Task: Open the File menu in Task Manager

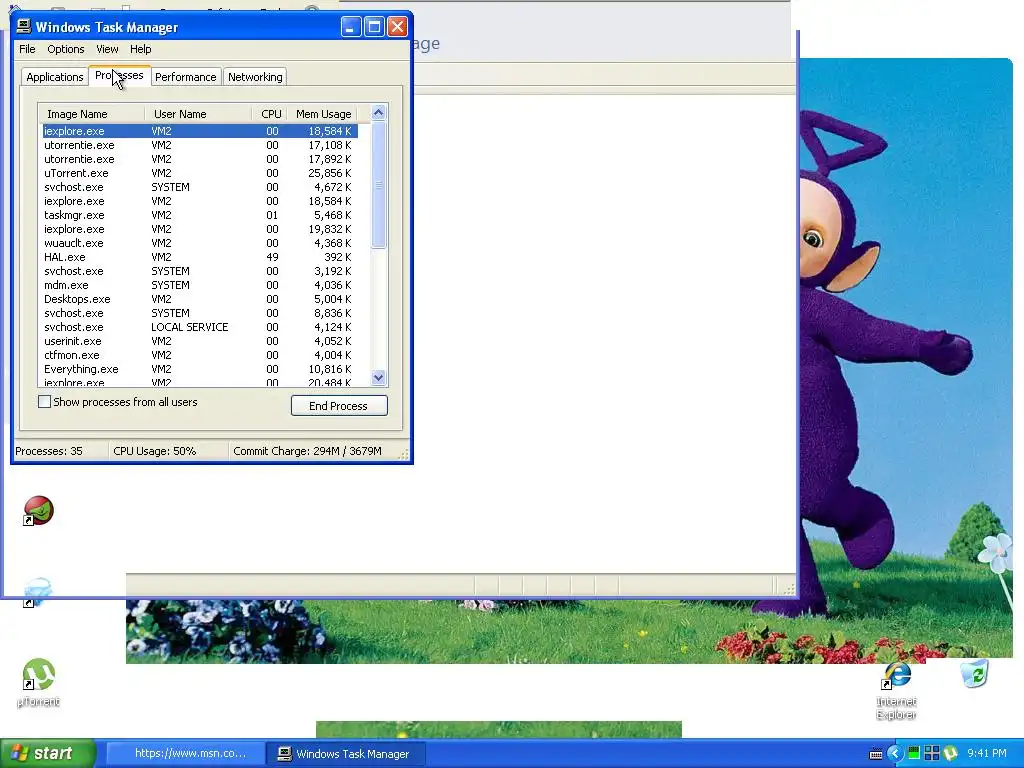Action: [x=27, y=49]
